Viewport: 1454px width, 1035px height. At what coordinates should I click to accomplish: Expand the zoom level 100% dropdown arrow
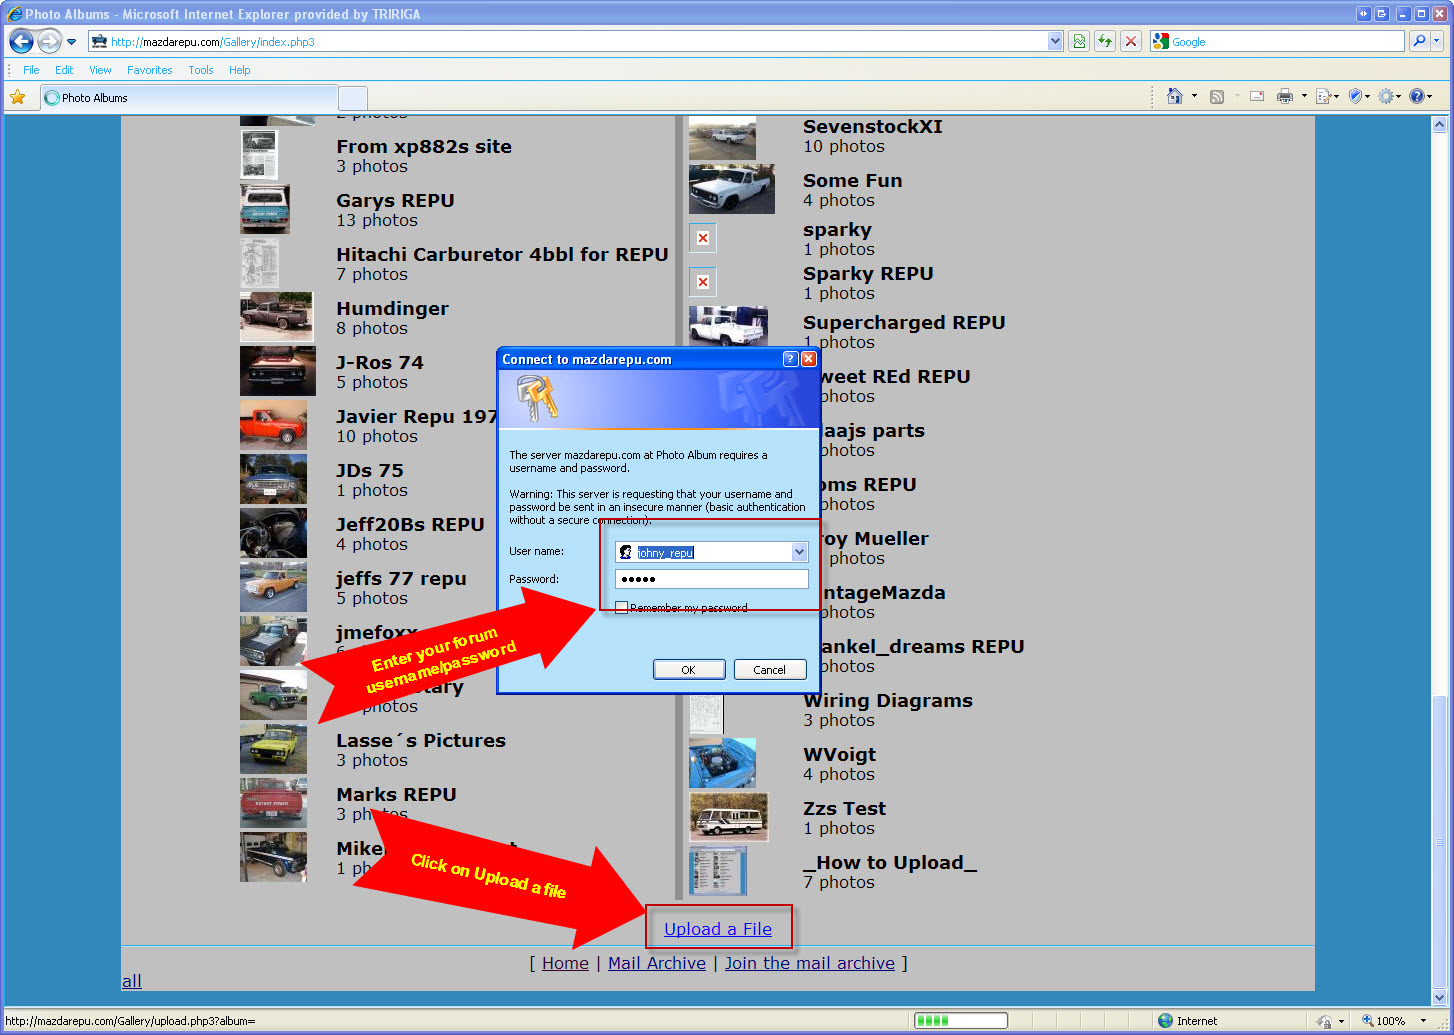[x=1423, y=1021]
